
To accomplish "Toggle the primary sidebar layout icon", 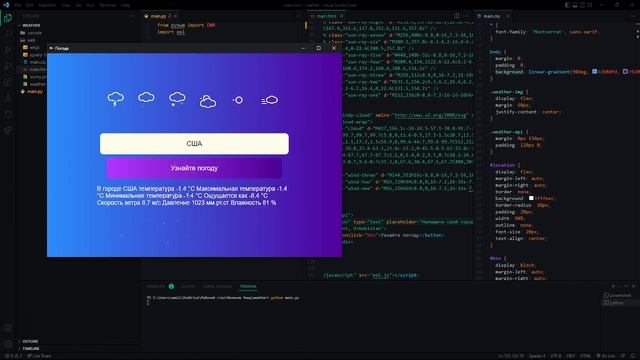I will [x=568, y=5].
